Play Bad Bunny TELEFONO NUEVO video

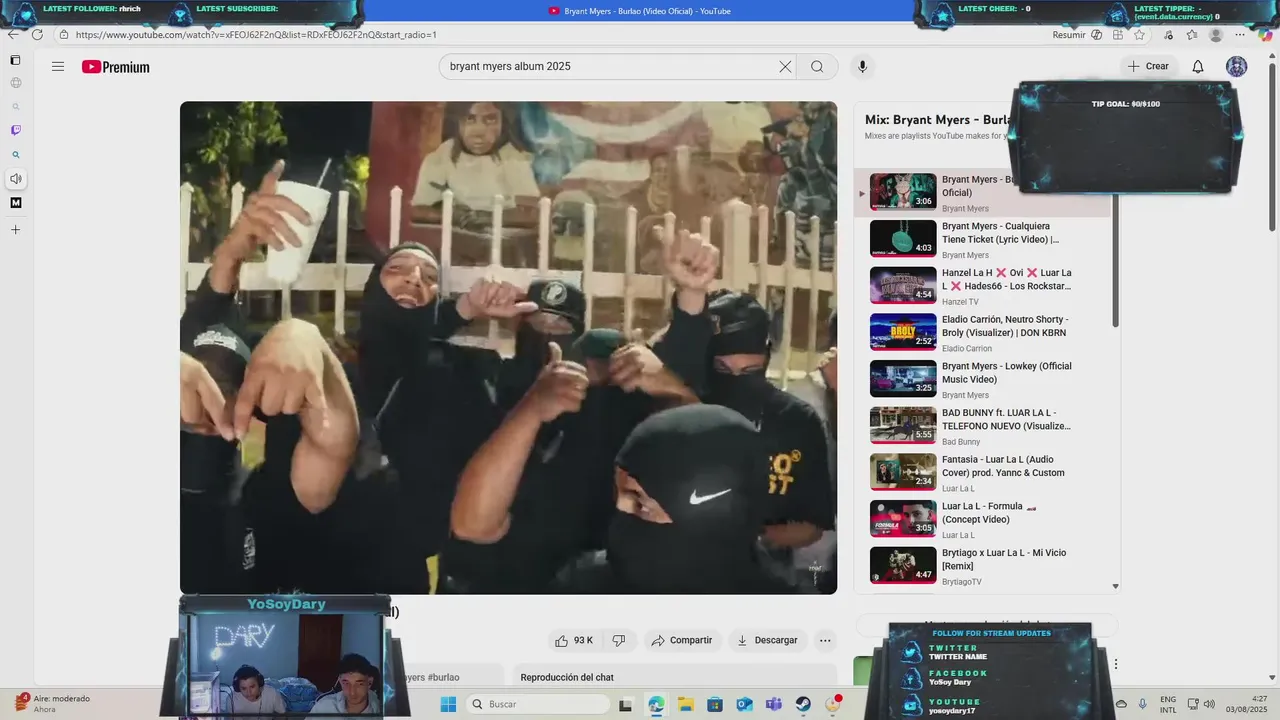[982, 427]
